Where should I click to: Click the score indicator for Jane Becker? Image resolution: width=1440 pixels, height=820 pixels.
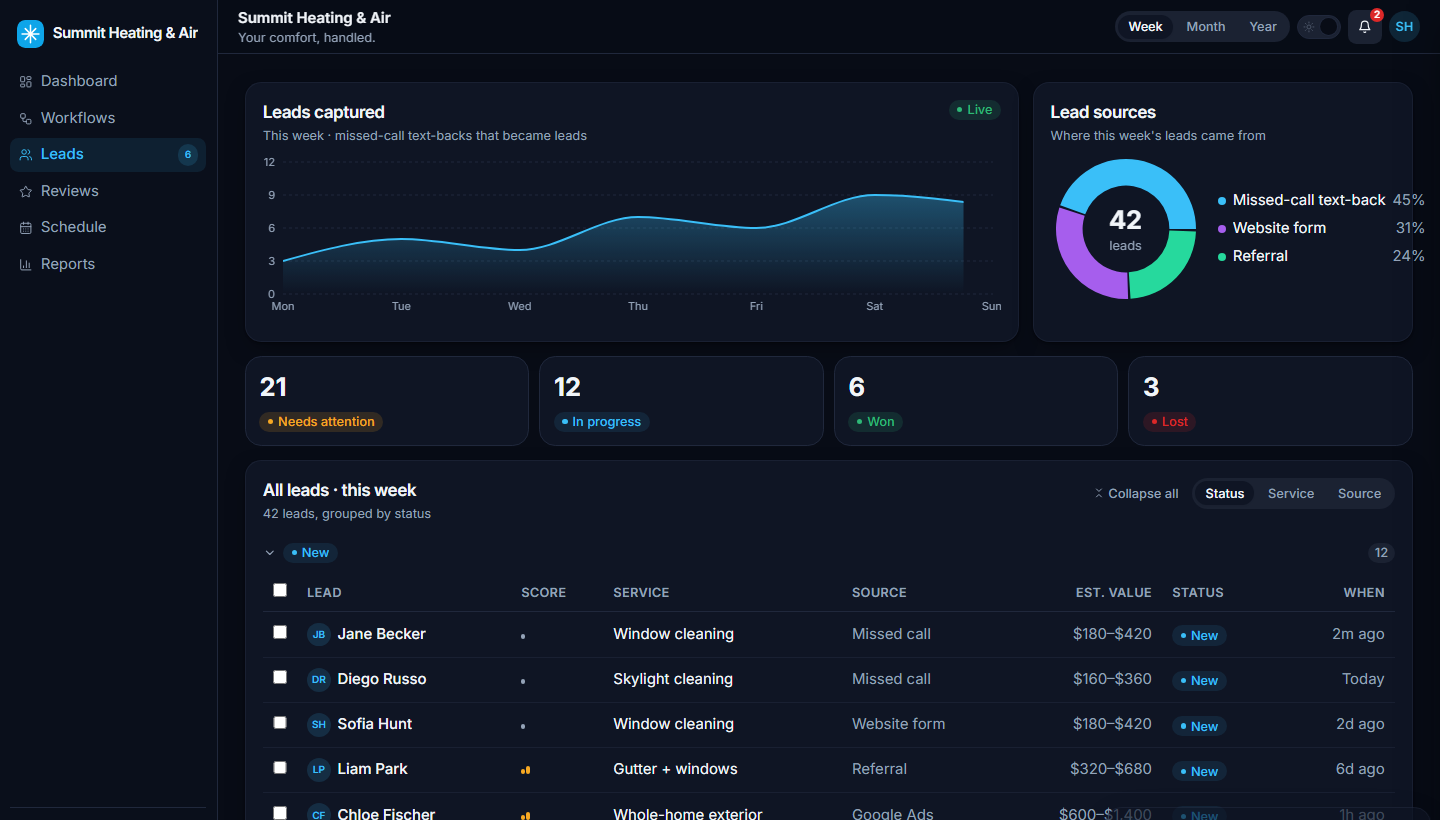(523, 636)
